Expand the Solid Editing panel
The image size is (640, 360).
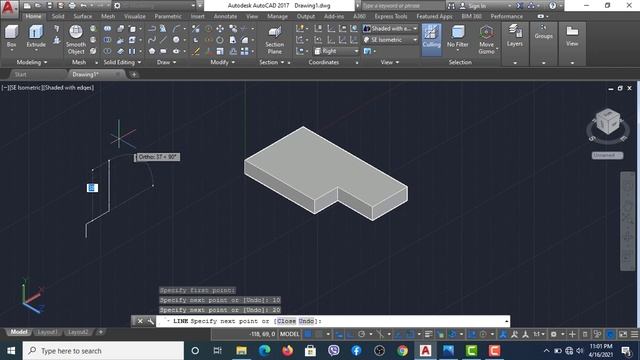click(122, 62)
